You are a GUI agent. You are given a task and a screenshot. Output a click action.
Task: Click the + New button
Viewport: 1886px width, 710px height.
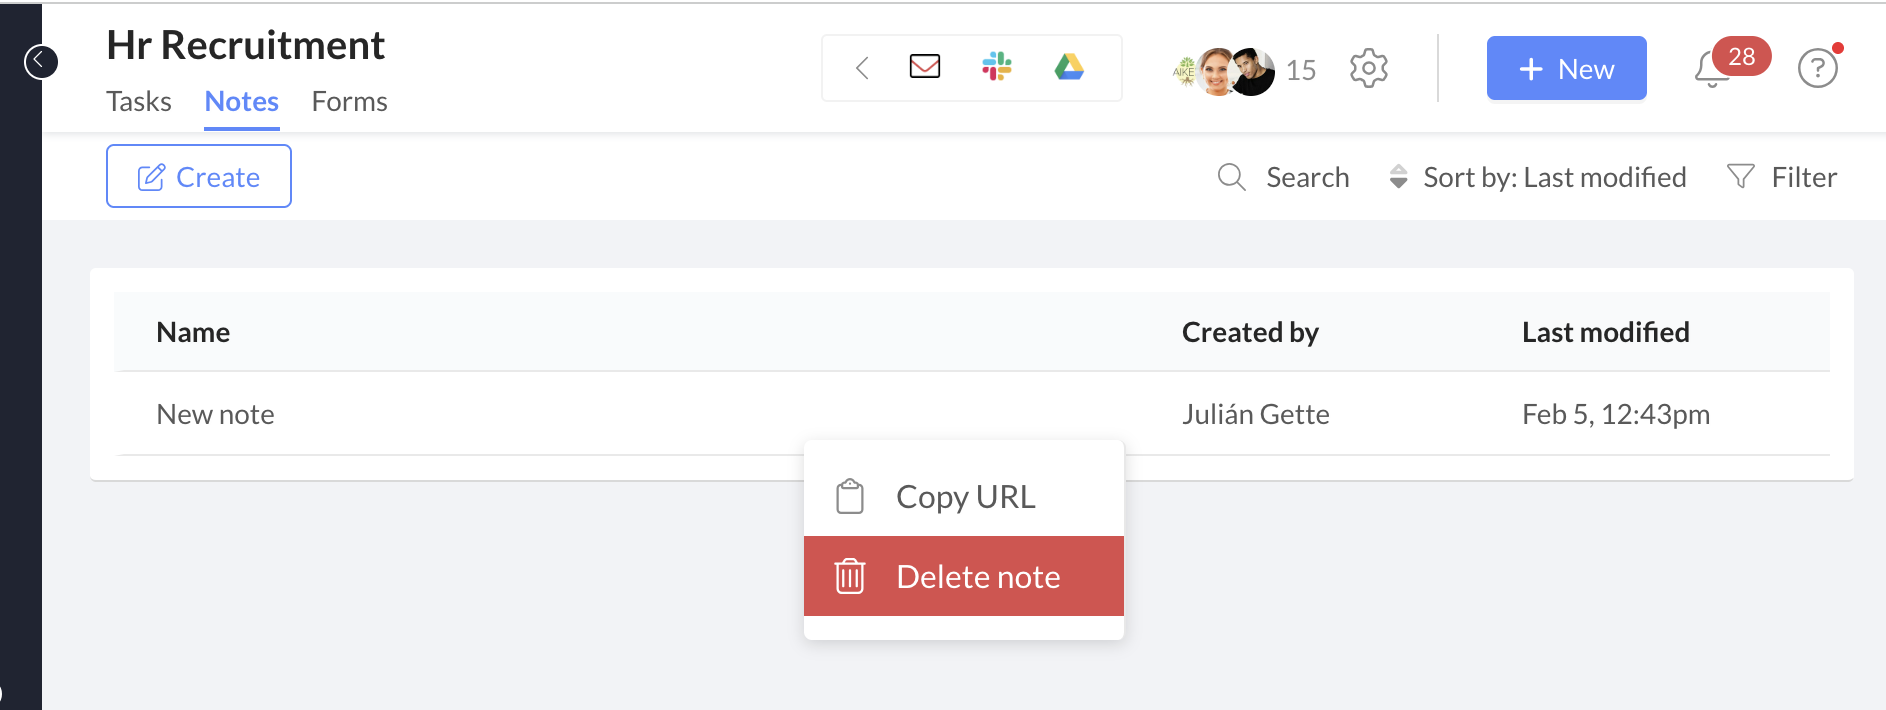(x=1566, y=68)
